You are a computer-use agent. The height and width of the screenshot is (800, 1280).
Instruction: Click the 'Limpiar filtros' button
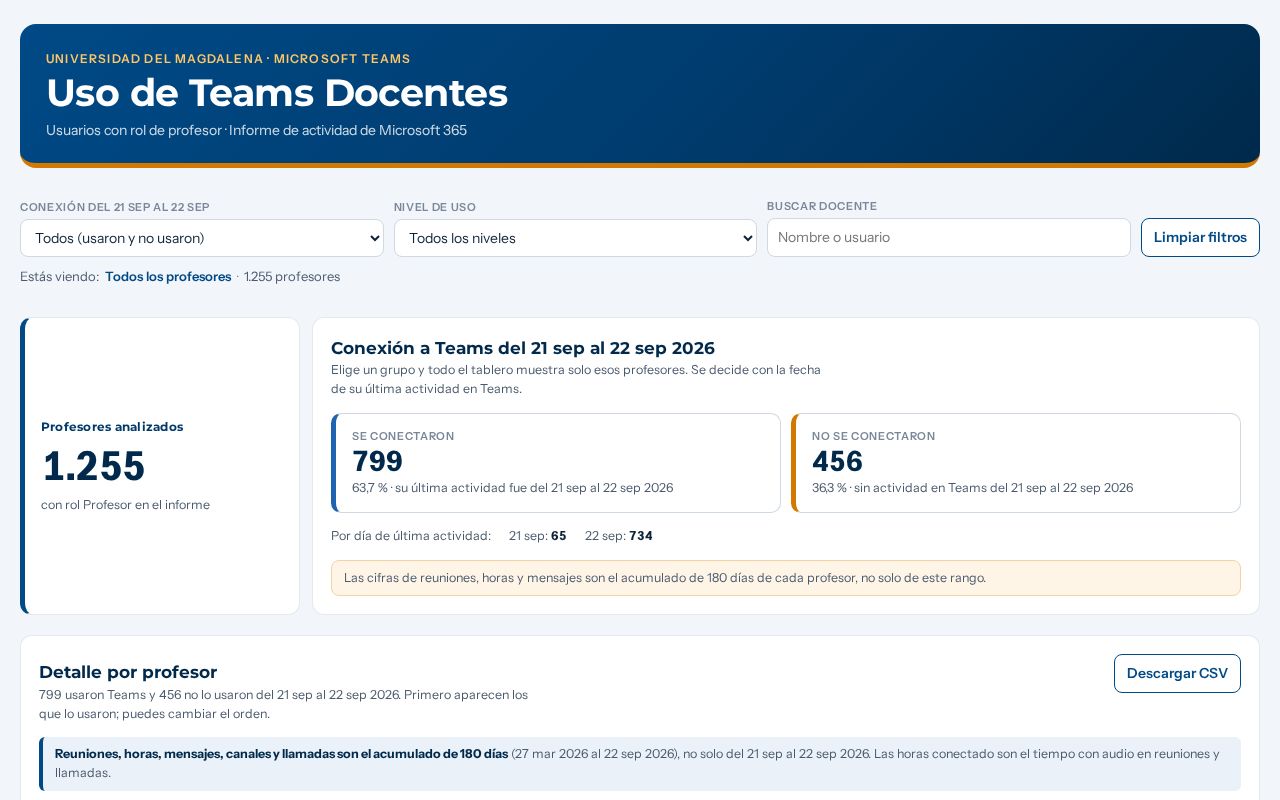click(x=1200, y=237)
